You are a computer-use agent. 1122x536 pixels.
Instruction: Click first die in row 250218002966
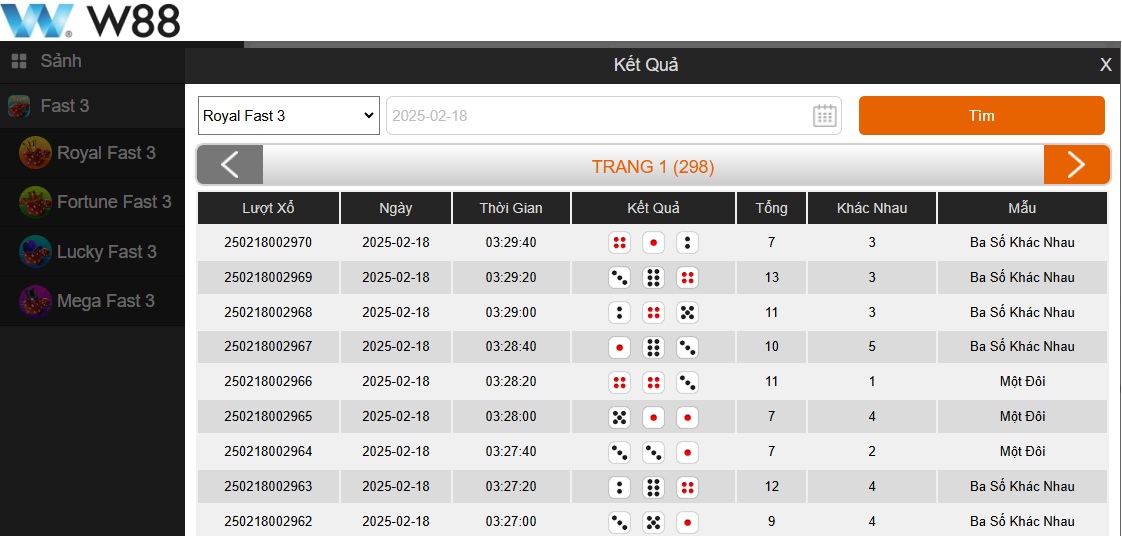[619, 381]
